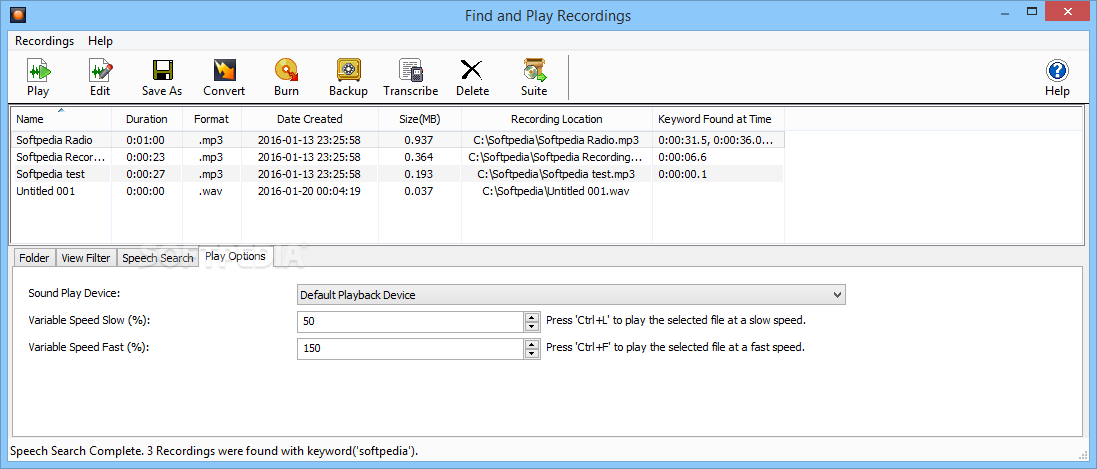The image size is (1097, 469).
Task: Sort by the Format column header
Action: click(x=211, y=119)
